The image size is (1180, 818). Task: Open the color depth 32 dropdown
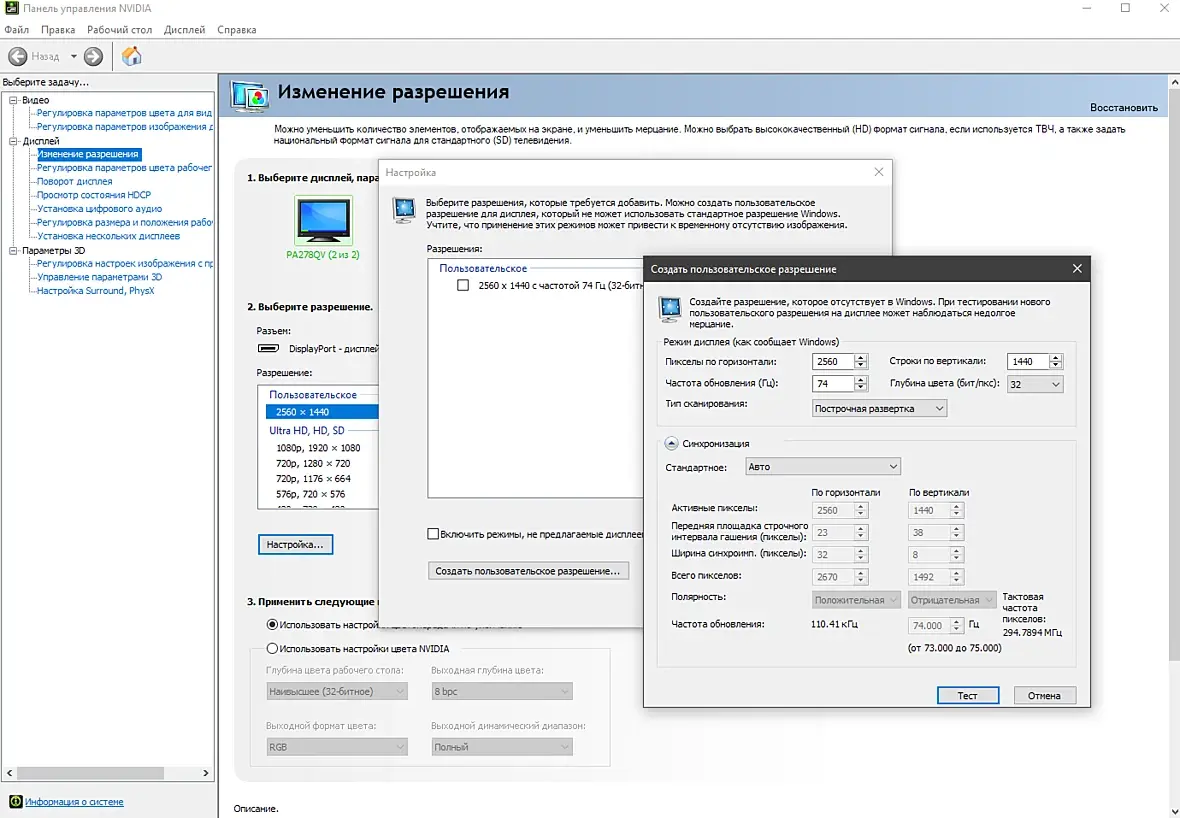(x=1035, y=385)
